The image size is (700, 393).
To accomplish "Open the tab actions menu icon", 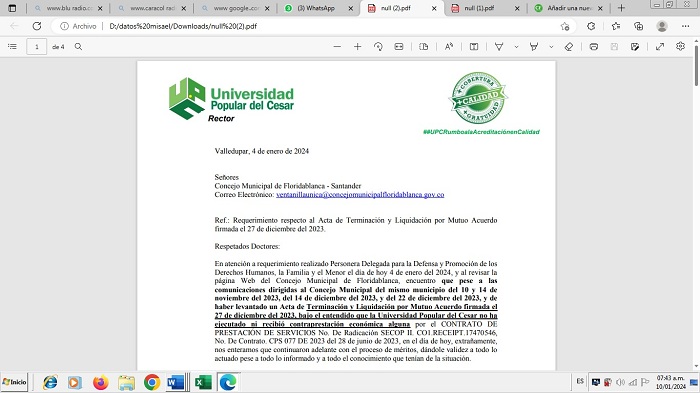I will tap(12, 8).
